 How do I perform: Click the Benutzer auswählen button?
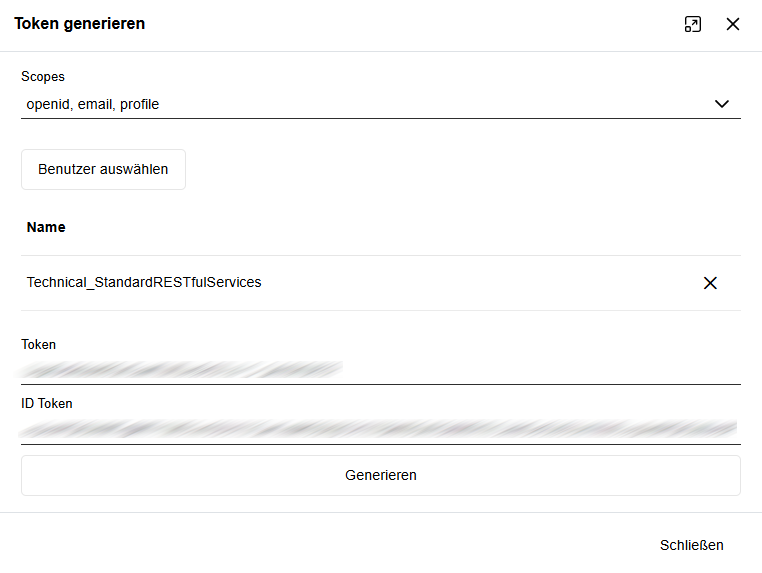[103, 169]
